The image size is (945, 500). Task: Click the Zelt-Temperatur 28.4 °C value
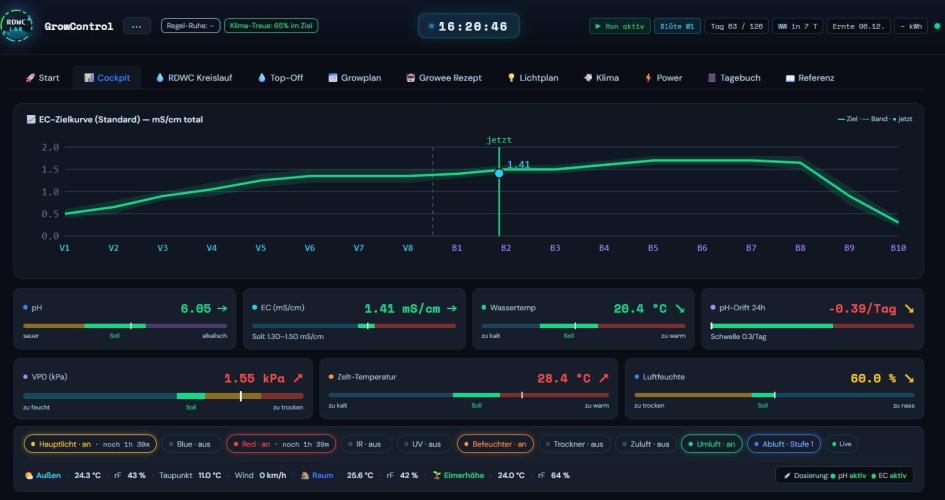click(564, 378)
